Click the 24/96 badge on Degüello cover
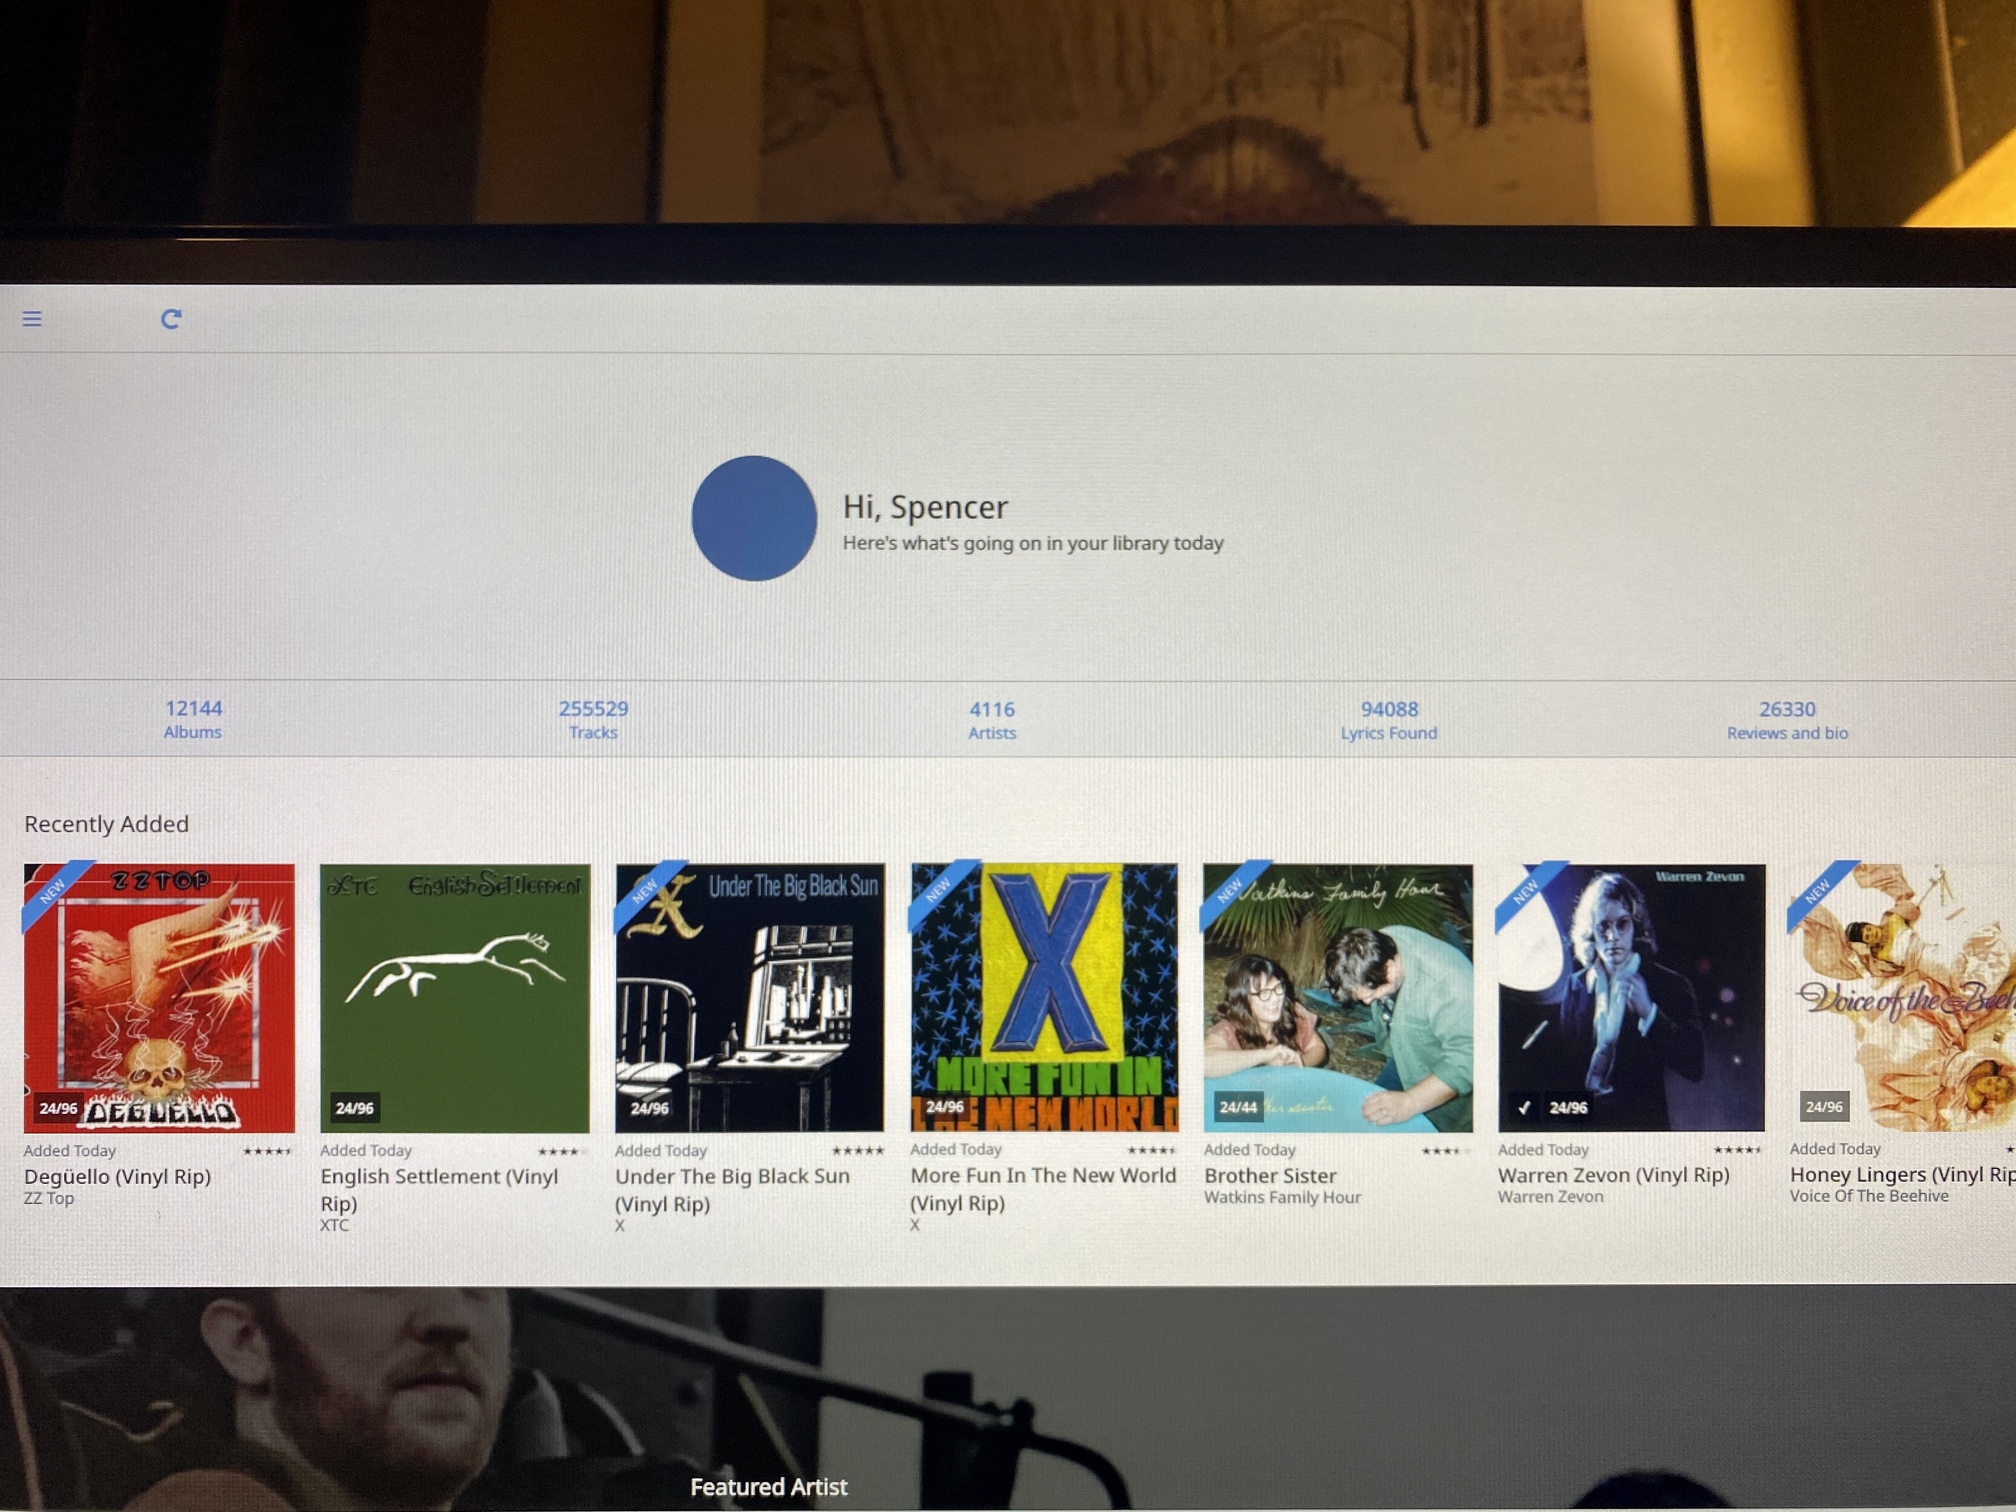The image size is (2016, 1512). coord(58,1108)
